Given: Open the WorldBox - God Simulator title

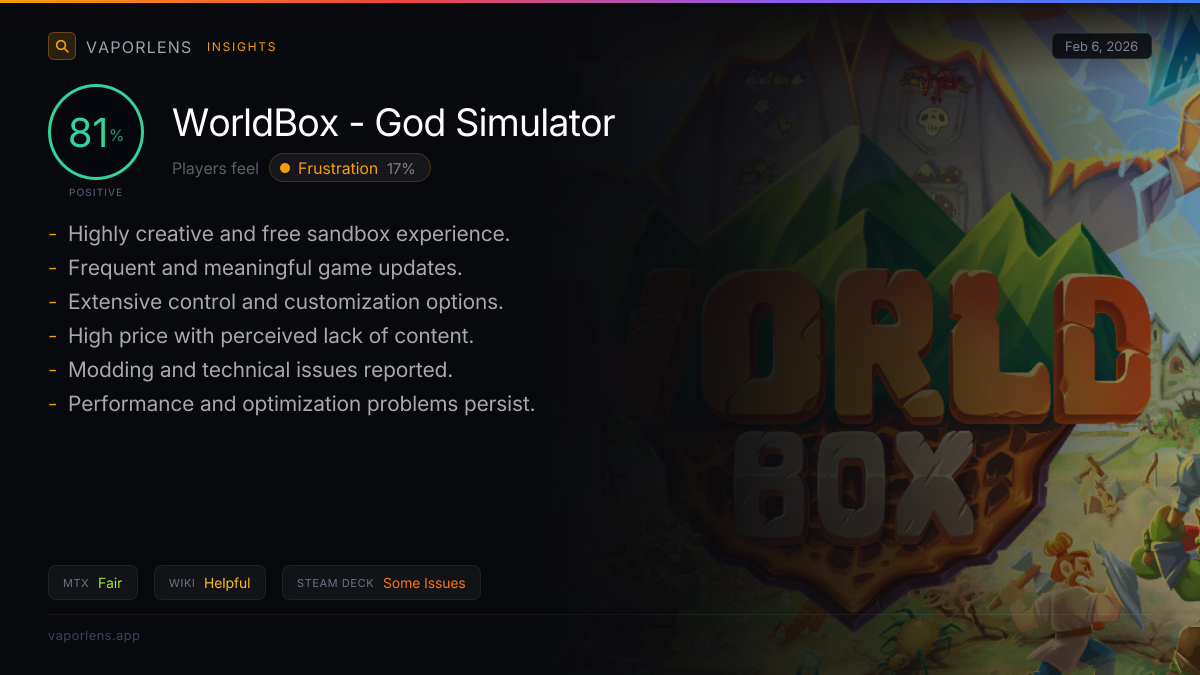Looking at the screenshot, I should (x=394, y=123).
